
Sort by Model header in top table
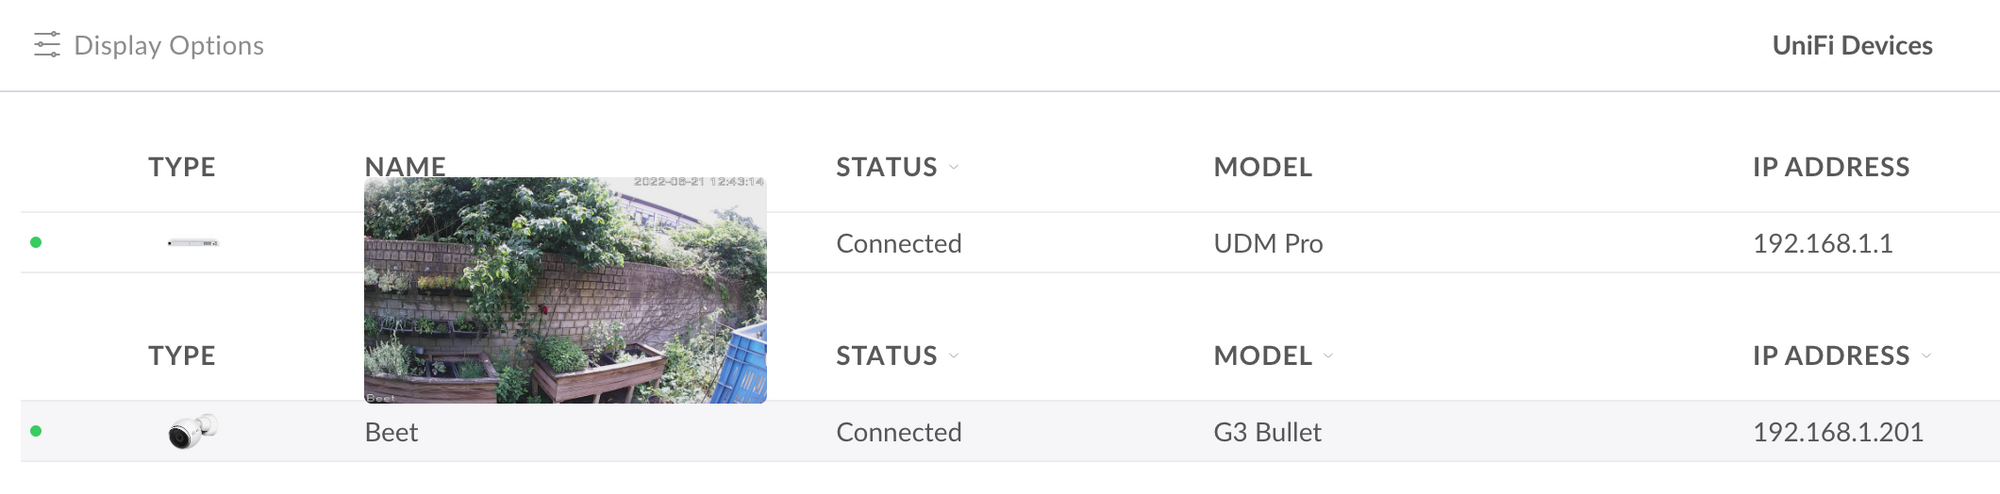(1263, 167)
